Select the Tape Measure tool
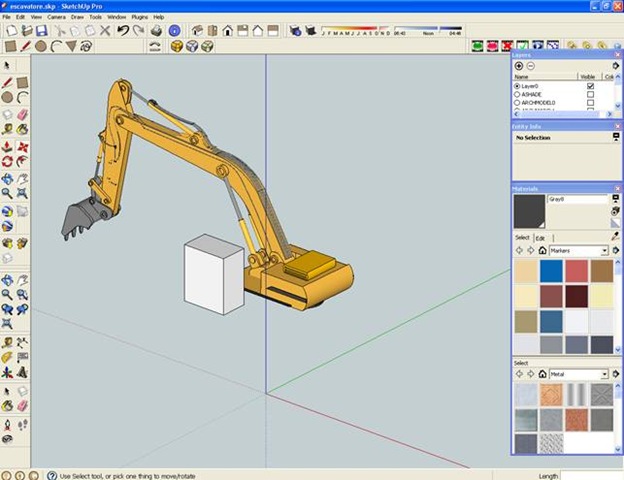Screen dimensions: 624x480 [7, 129]
